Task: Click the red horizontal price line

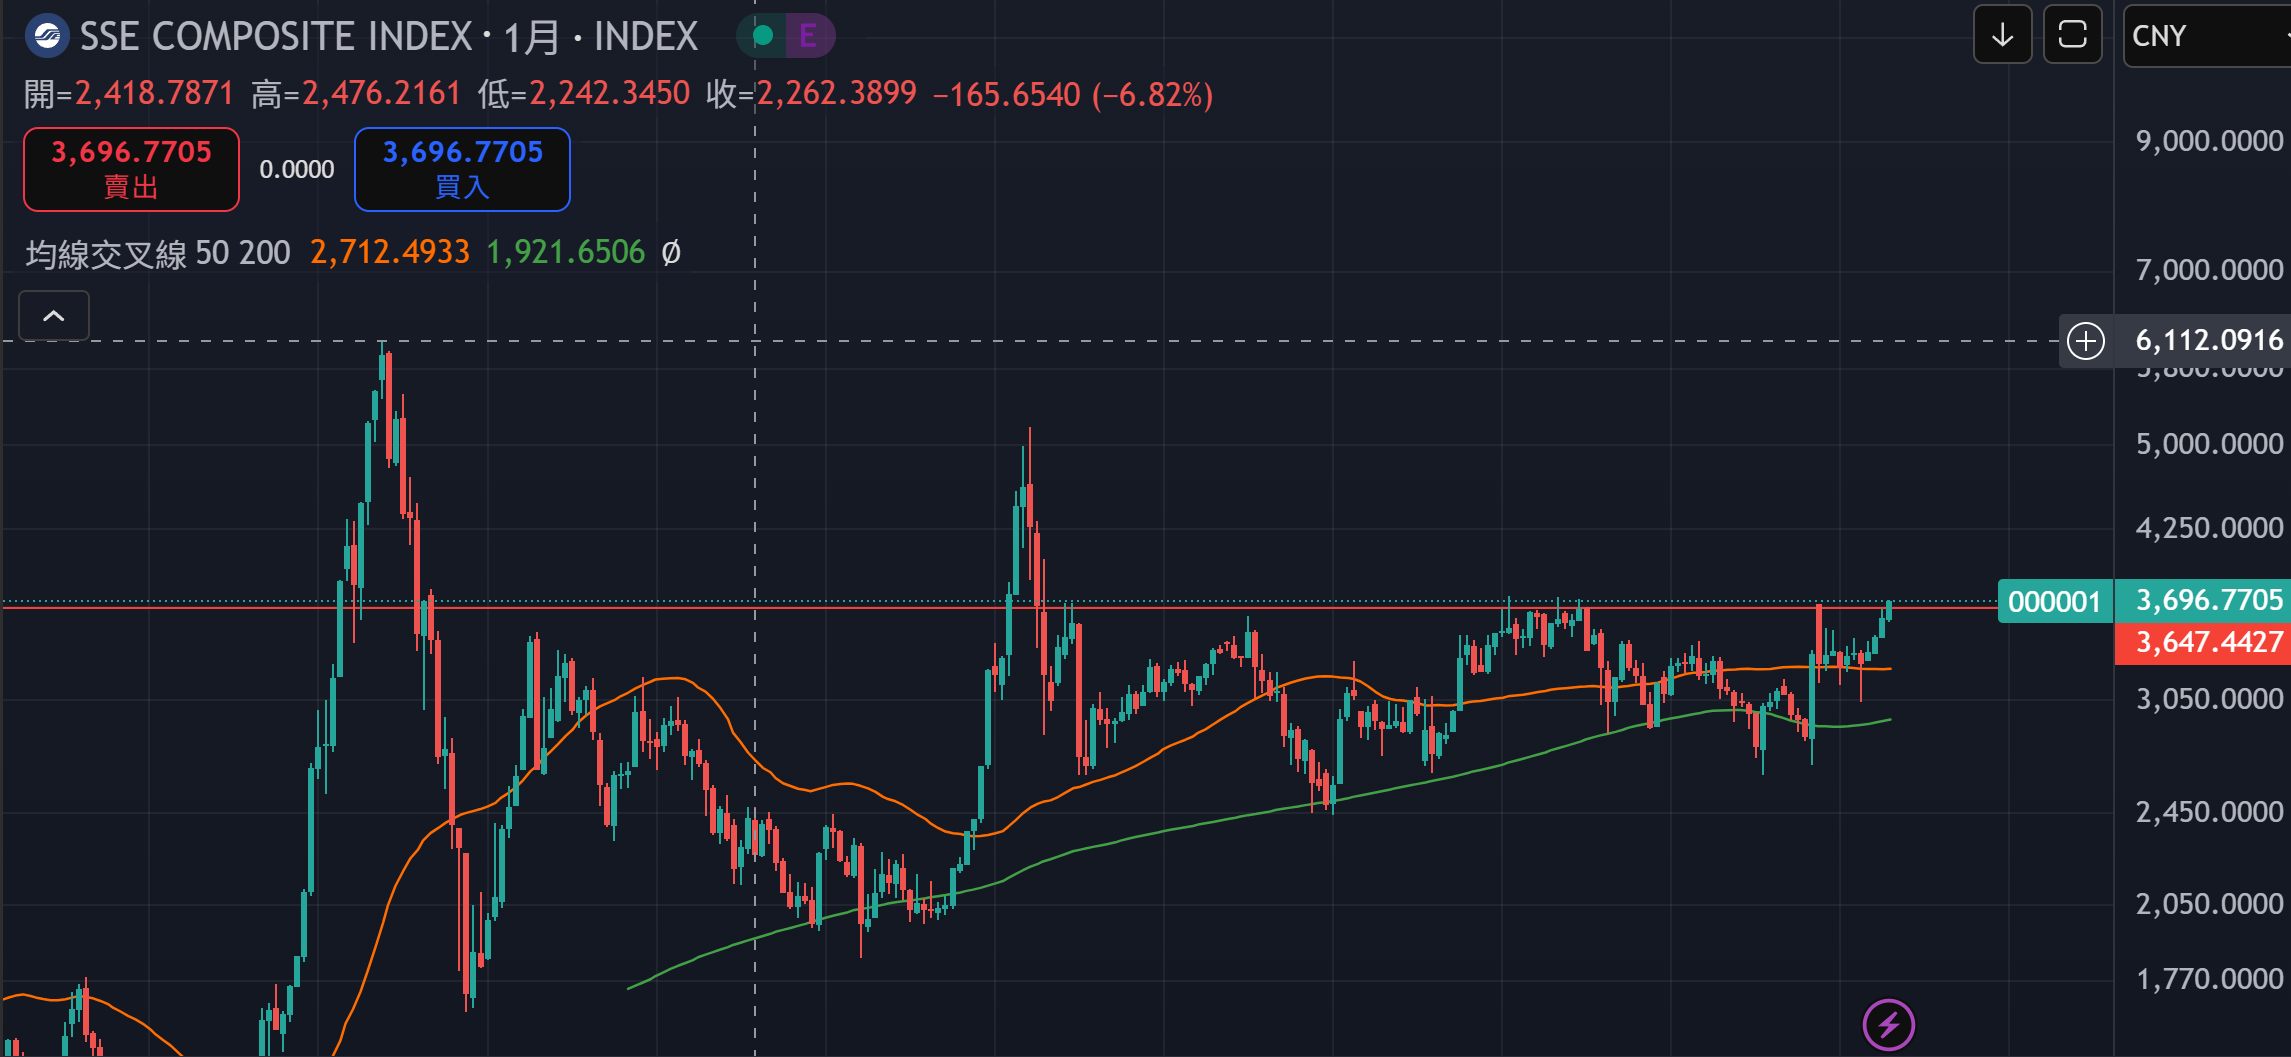Action: [x=1000, y=607]
